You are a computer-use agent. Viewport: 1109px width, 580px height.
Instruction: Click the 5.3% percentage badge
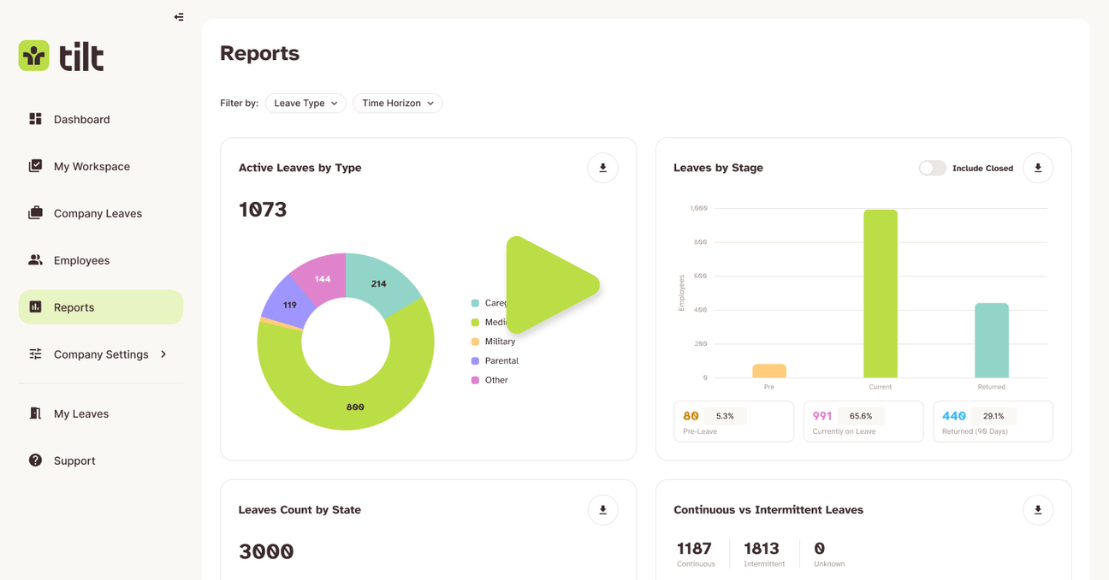724,416
